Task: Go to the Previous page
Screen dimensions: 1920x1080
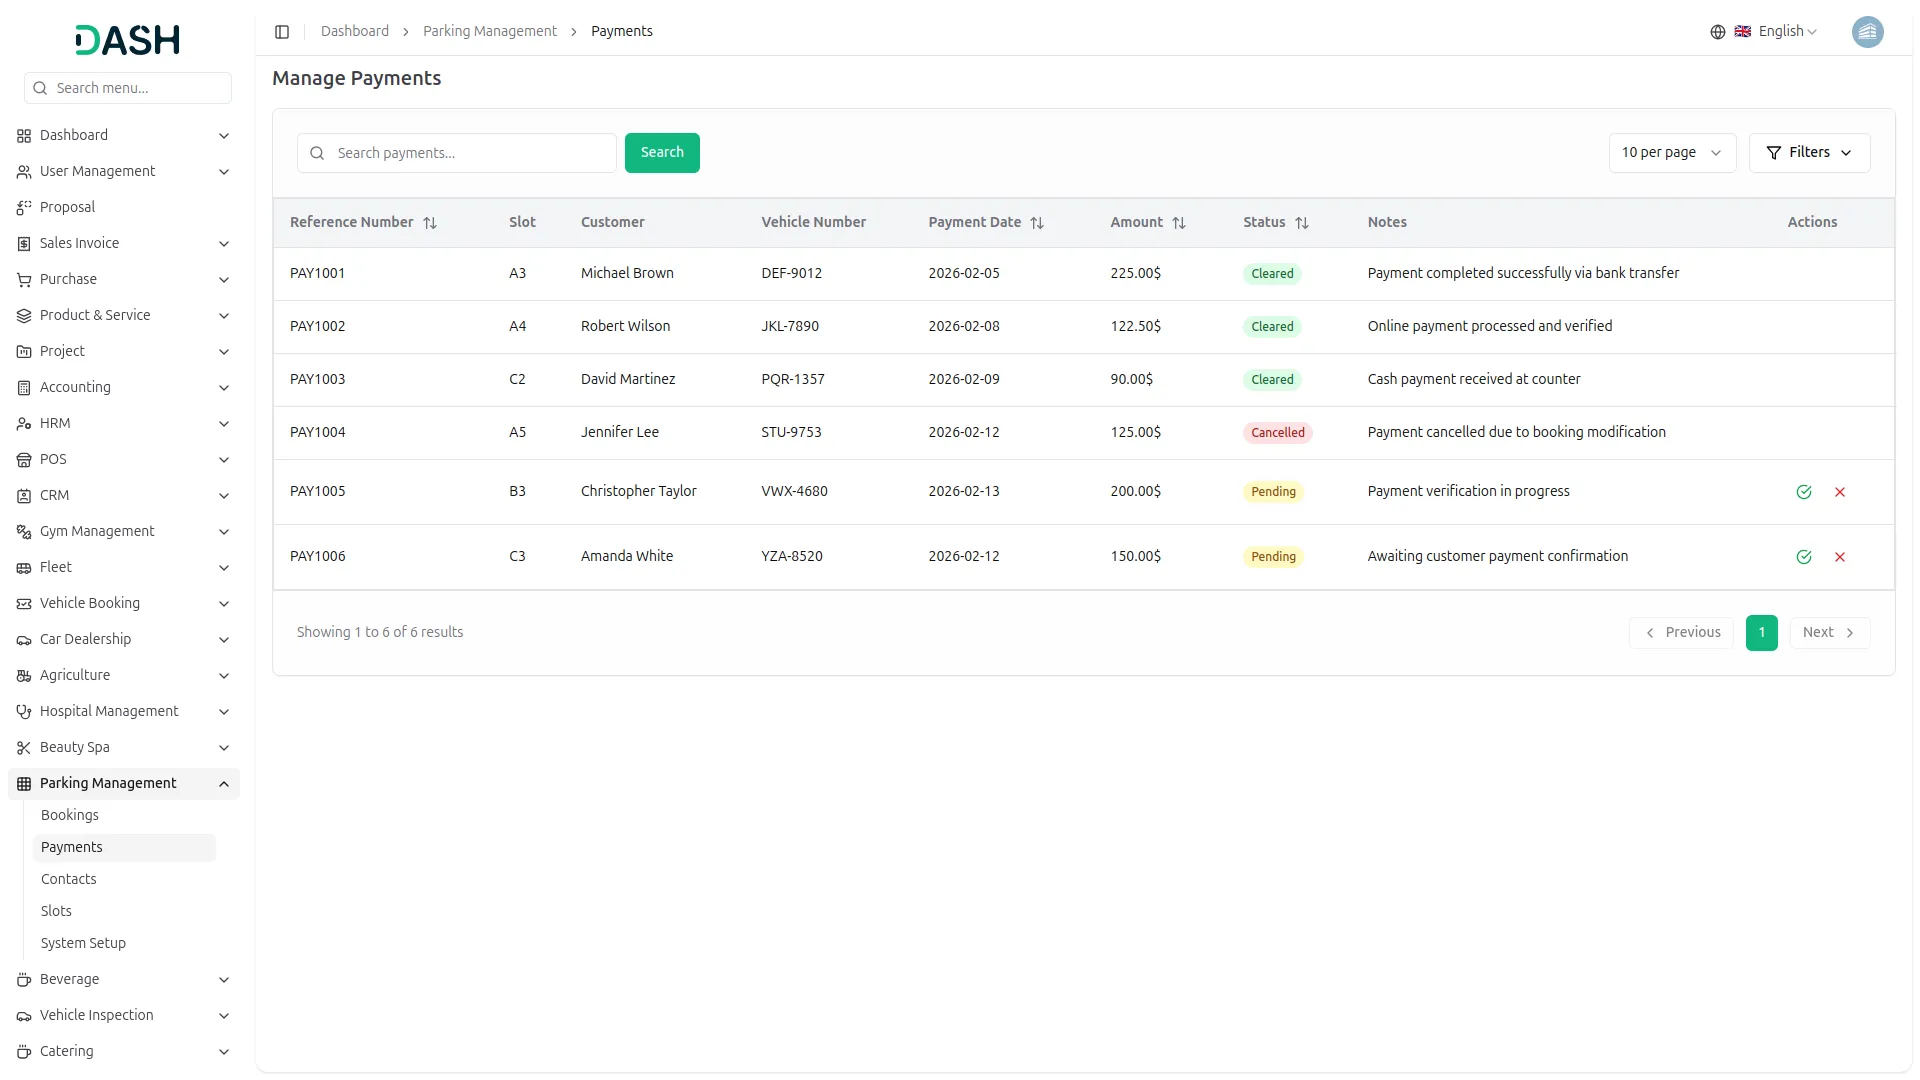Action: click(1681, 633)
